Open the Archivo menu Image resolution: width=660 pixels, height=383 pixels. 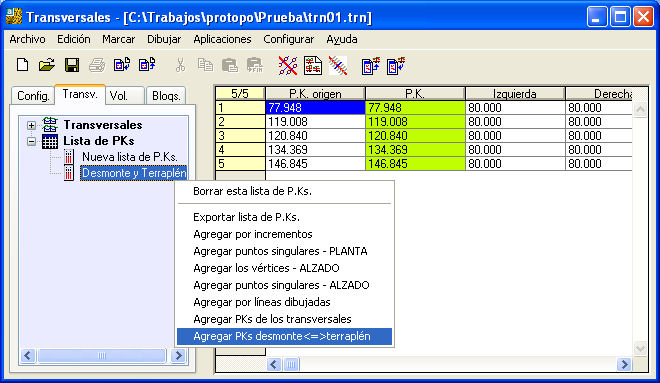click(x=27, y=39)
